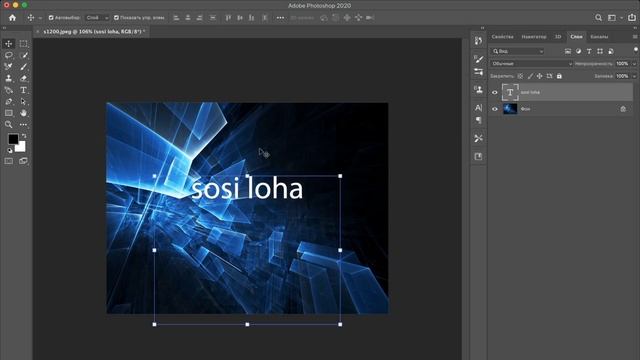
Task: Hide the background image layer
Action: point(495,109)
